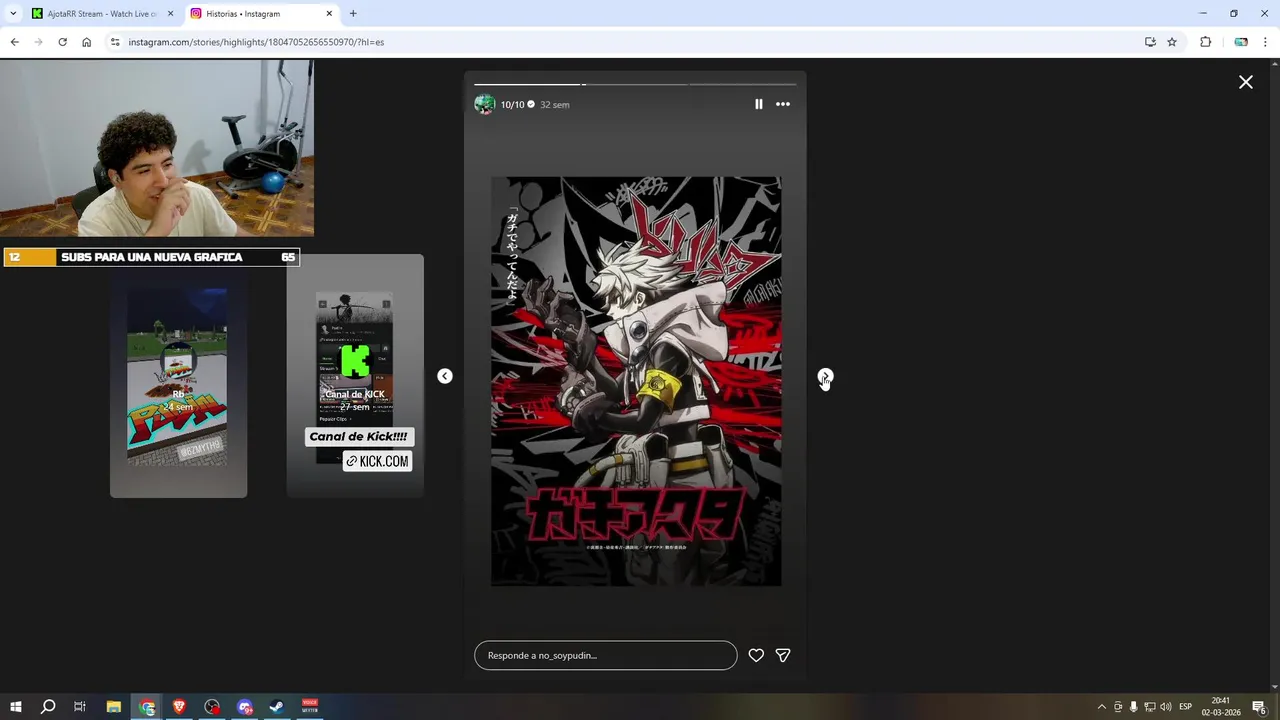Show hidden system tray icons
The width and height of the screenshot is (1280, 720).
point(1102,707)
